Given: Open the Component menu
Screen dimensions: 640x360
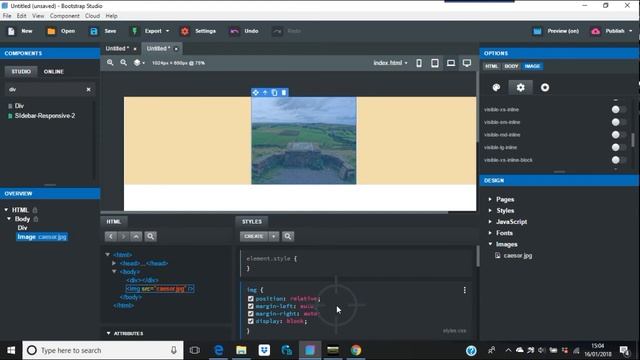Looking at the screenshot, I should (x=64, y=16).
